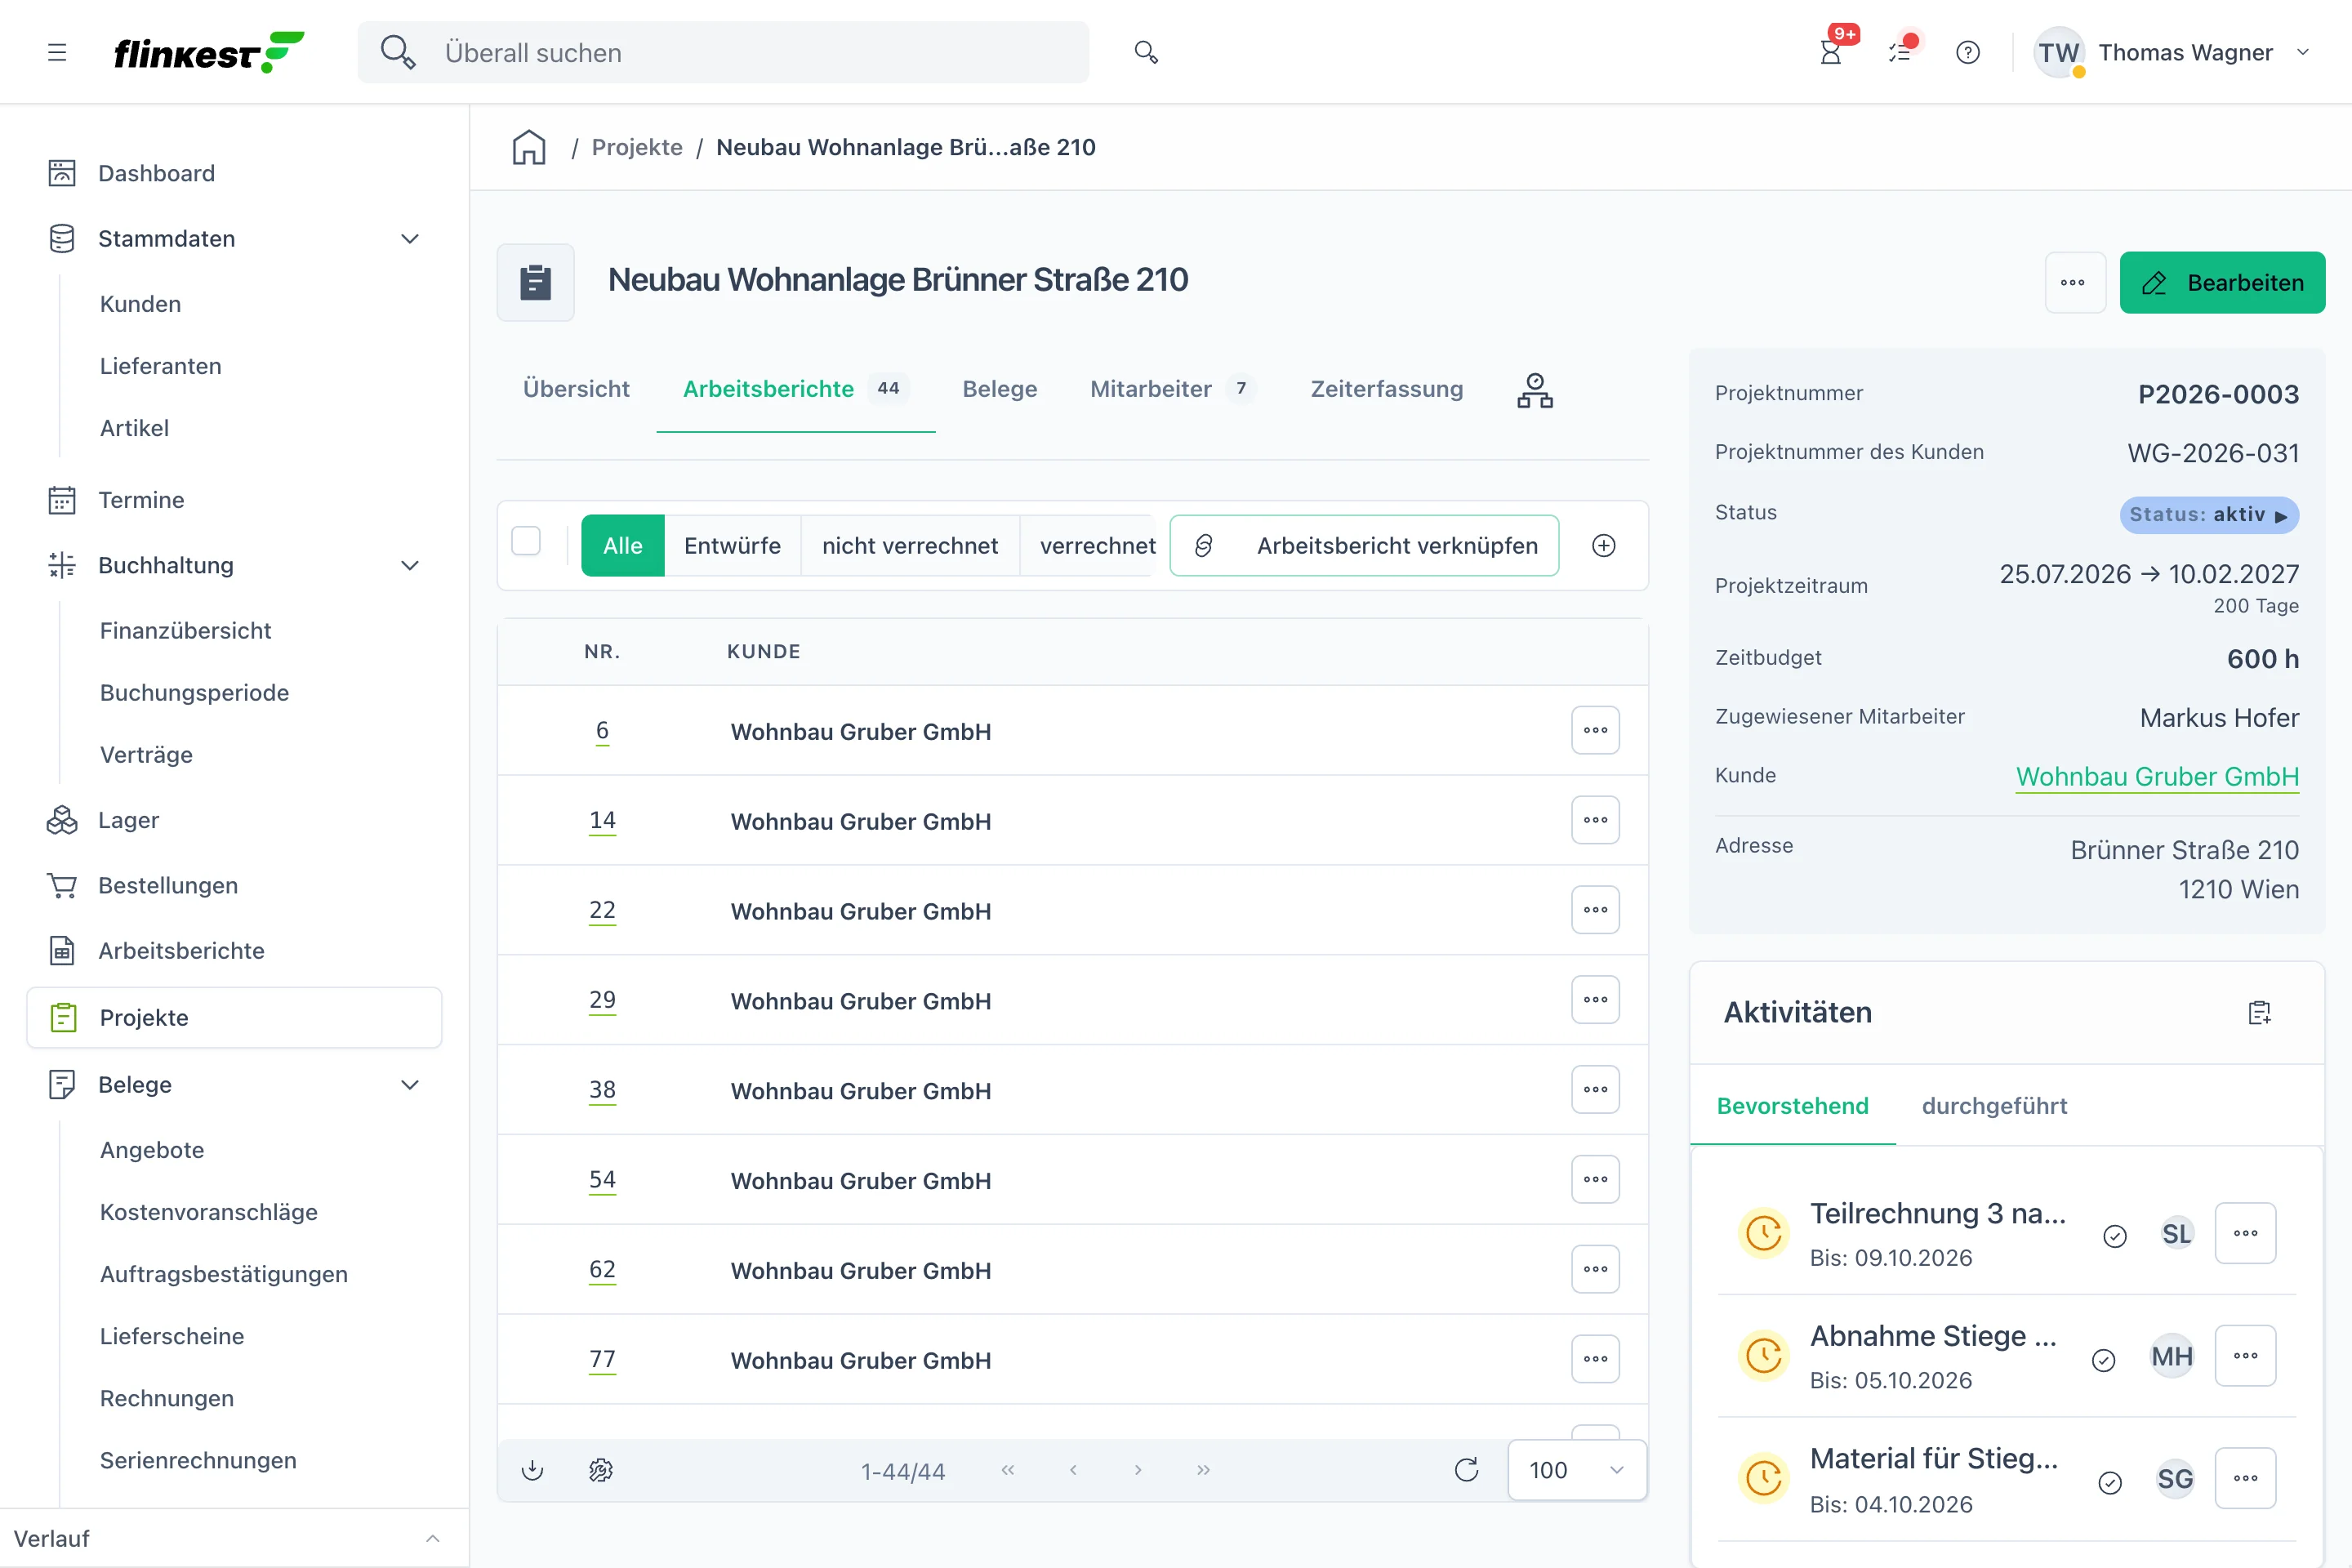Go to next page in pagination
The image size is (2352, 1568).
[x=1138, y=1470]
